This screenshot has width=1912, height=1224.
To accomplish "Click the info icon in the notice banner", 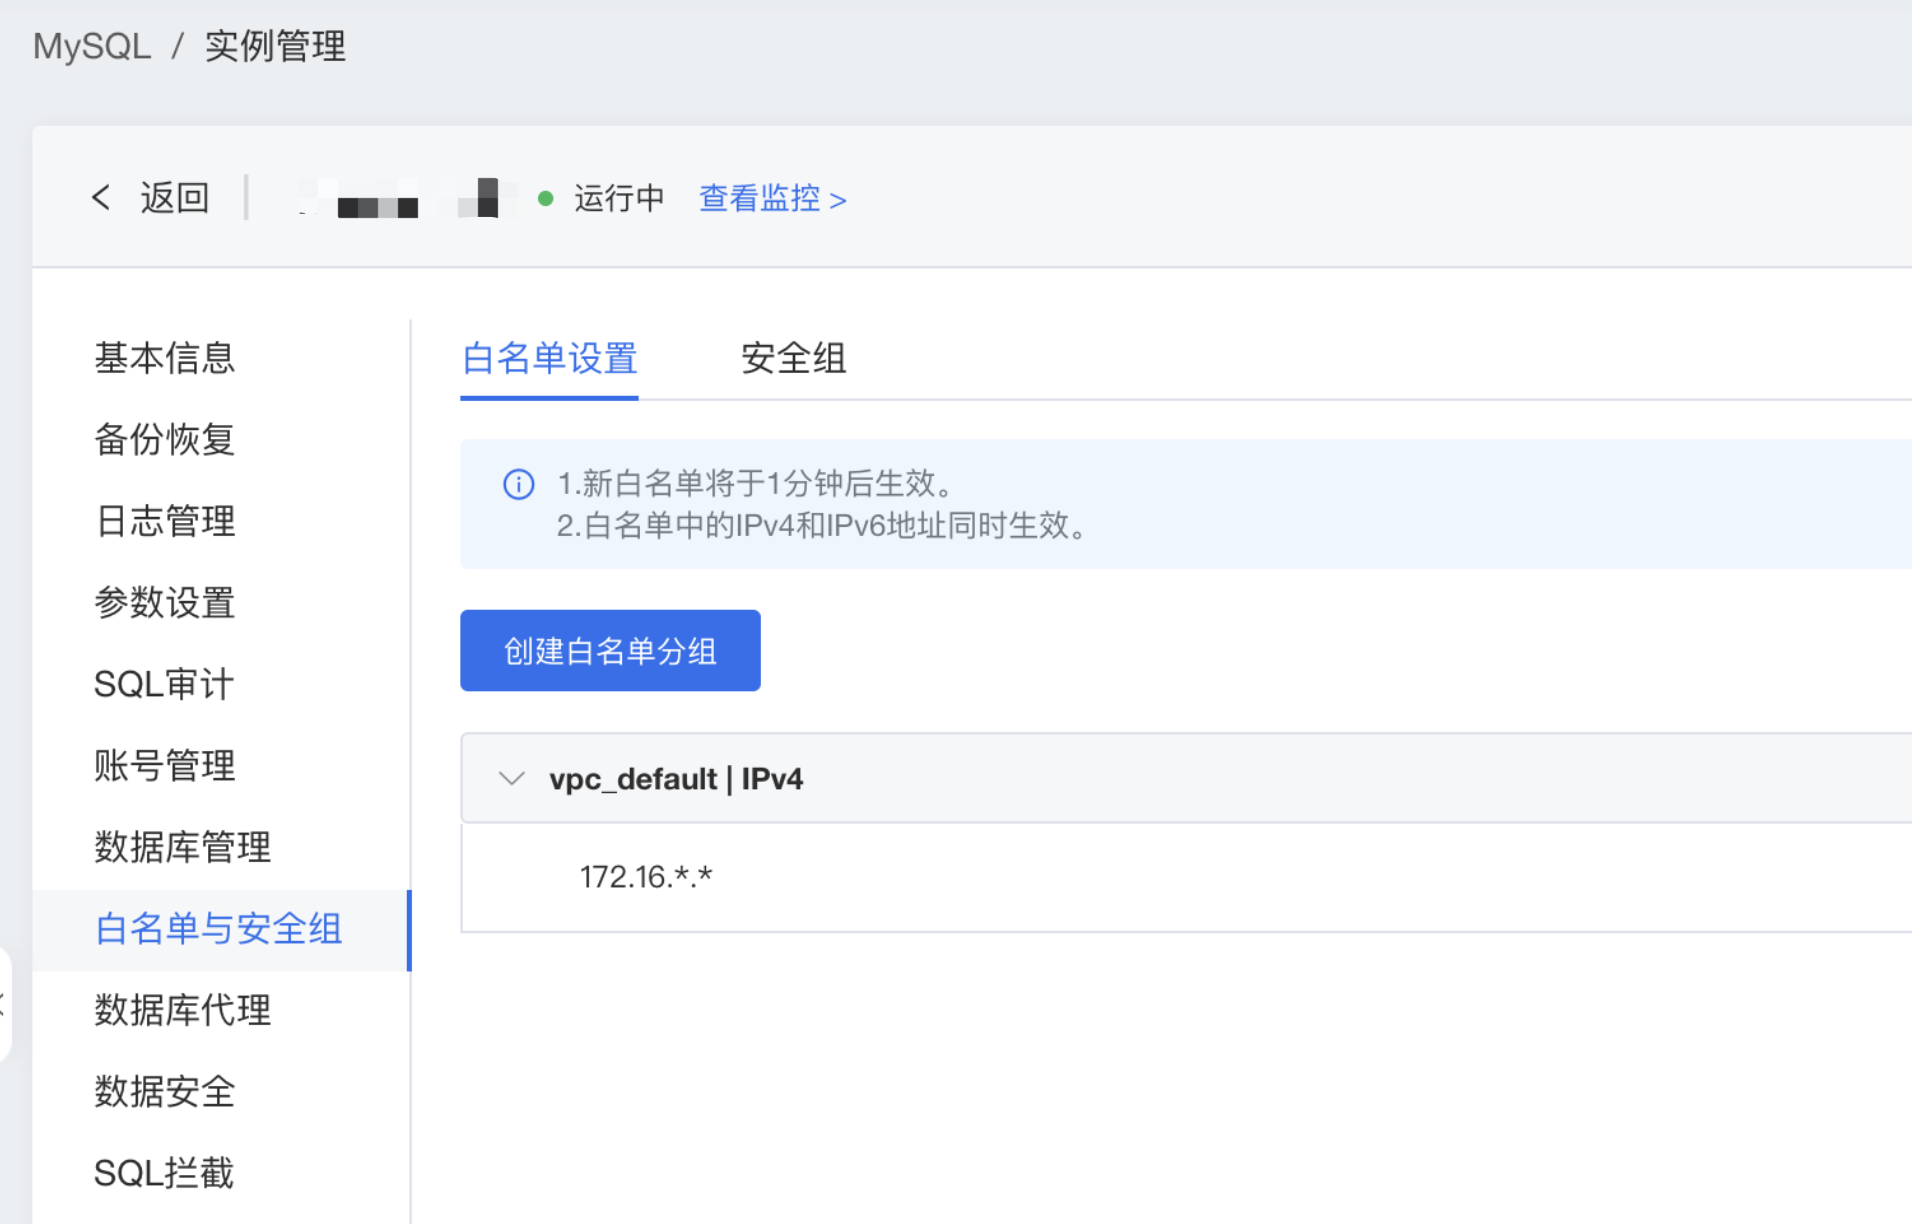I will pyautogui.click(x=518, y=484).
